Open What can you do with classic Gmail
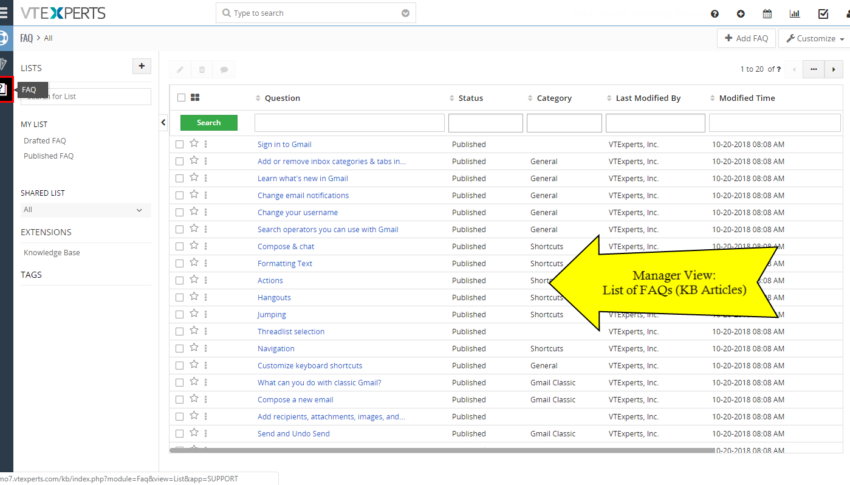Image resolution: width=850 pixels, height=485 pixels. [x=319, y=383]
